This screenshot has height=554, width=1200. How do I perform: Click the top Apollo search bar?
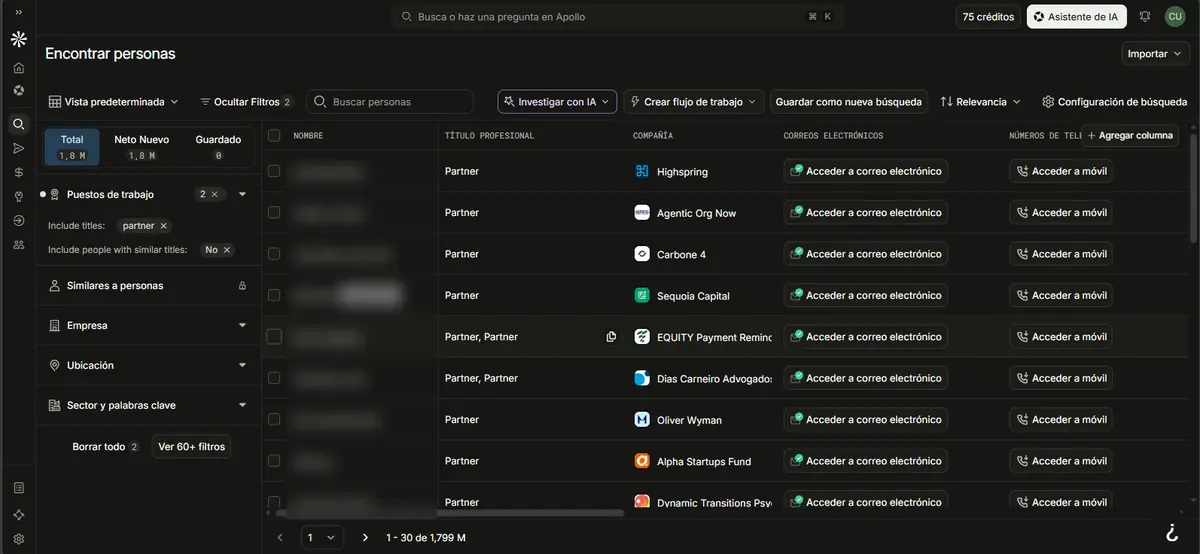[x=619, y=17]
